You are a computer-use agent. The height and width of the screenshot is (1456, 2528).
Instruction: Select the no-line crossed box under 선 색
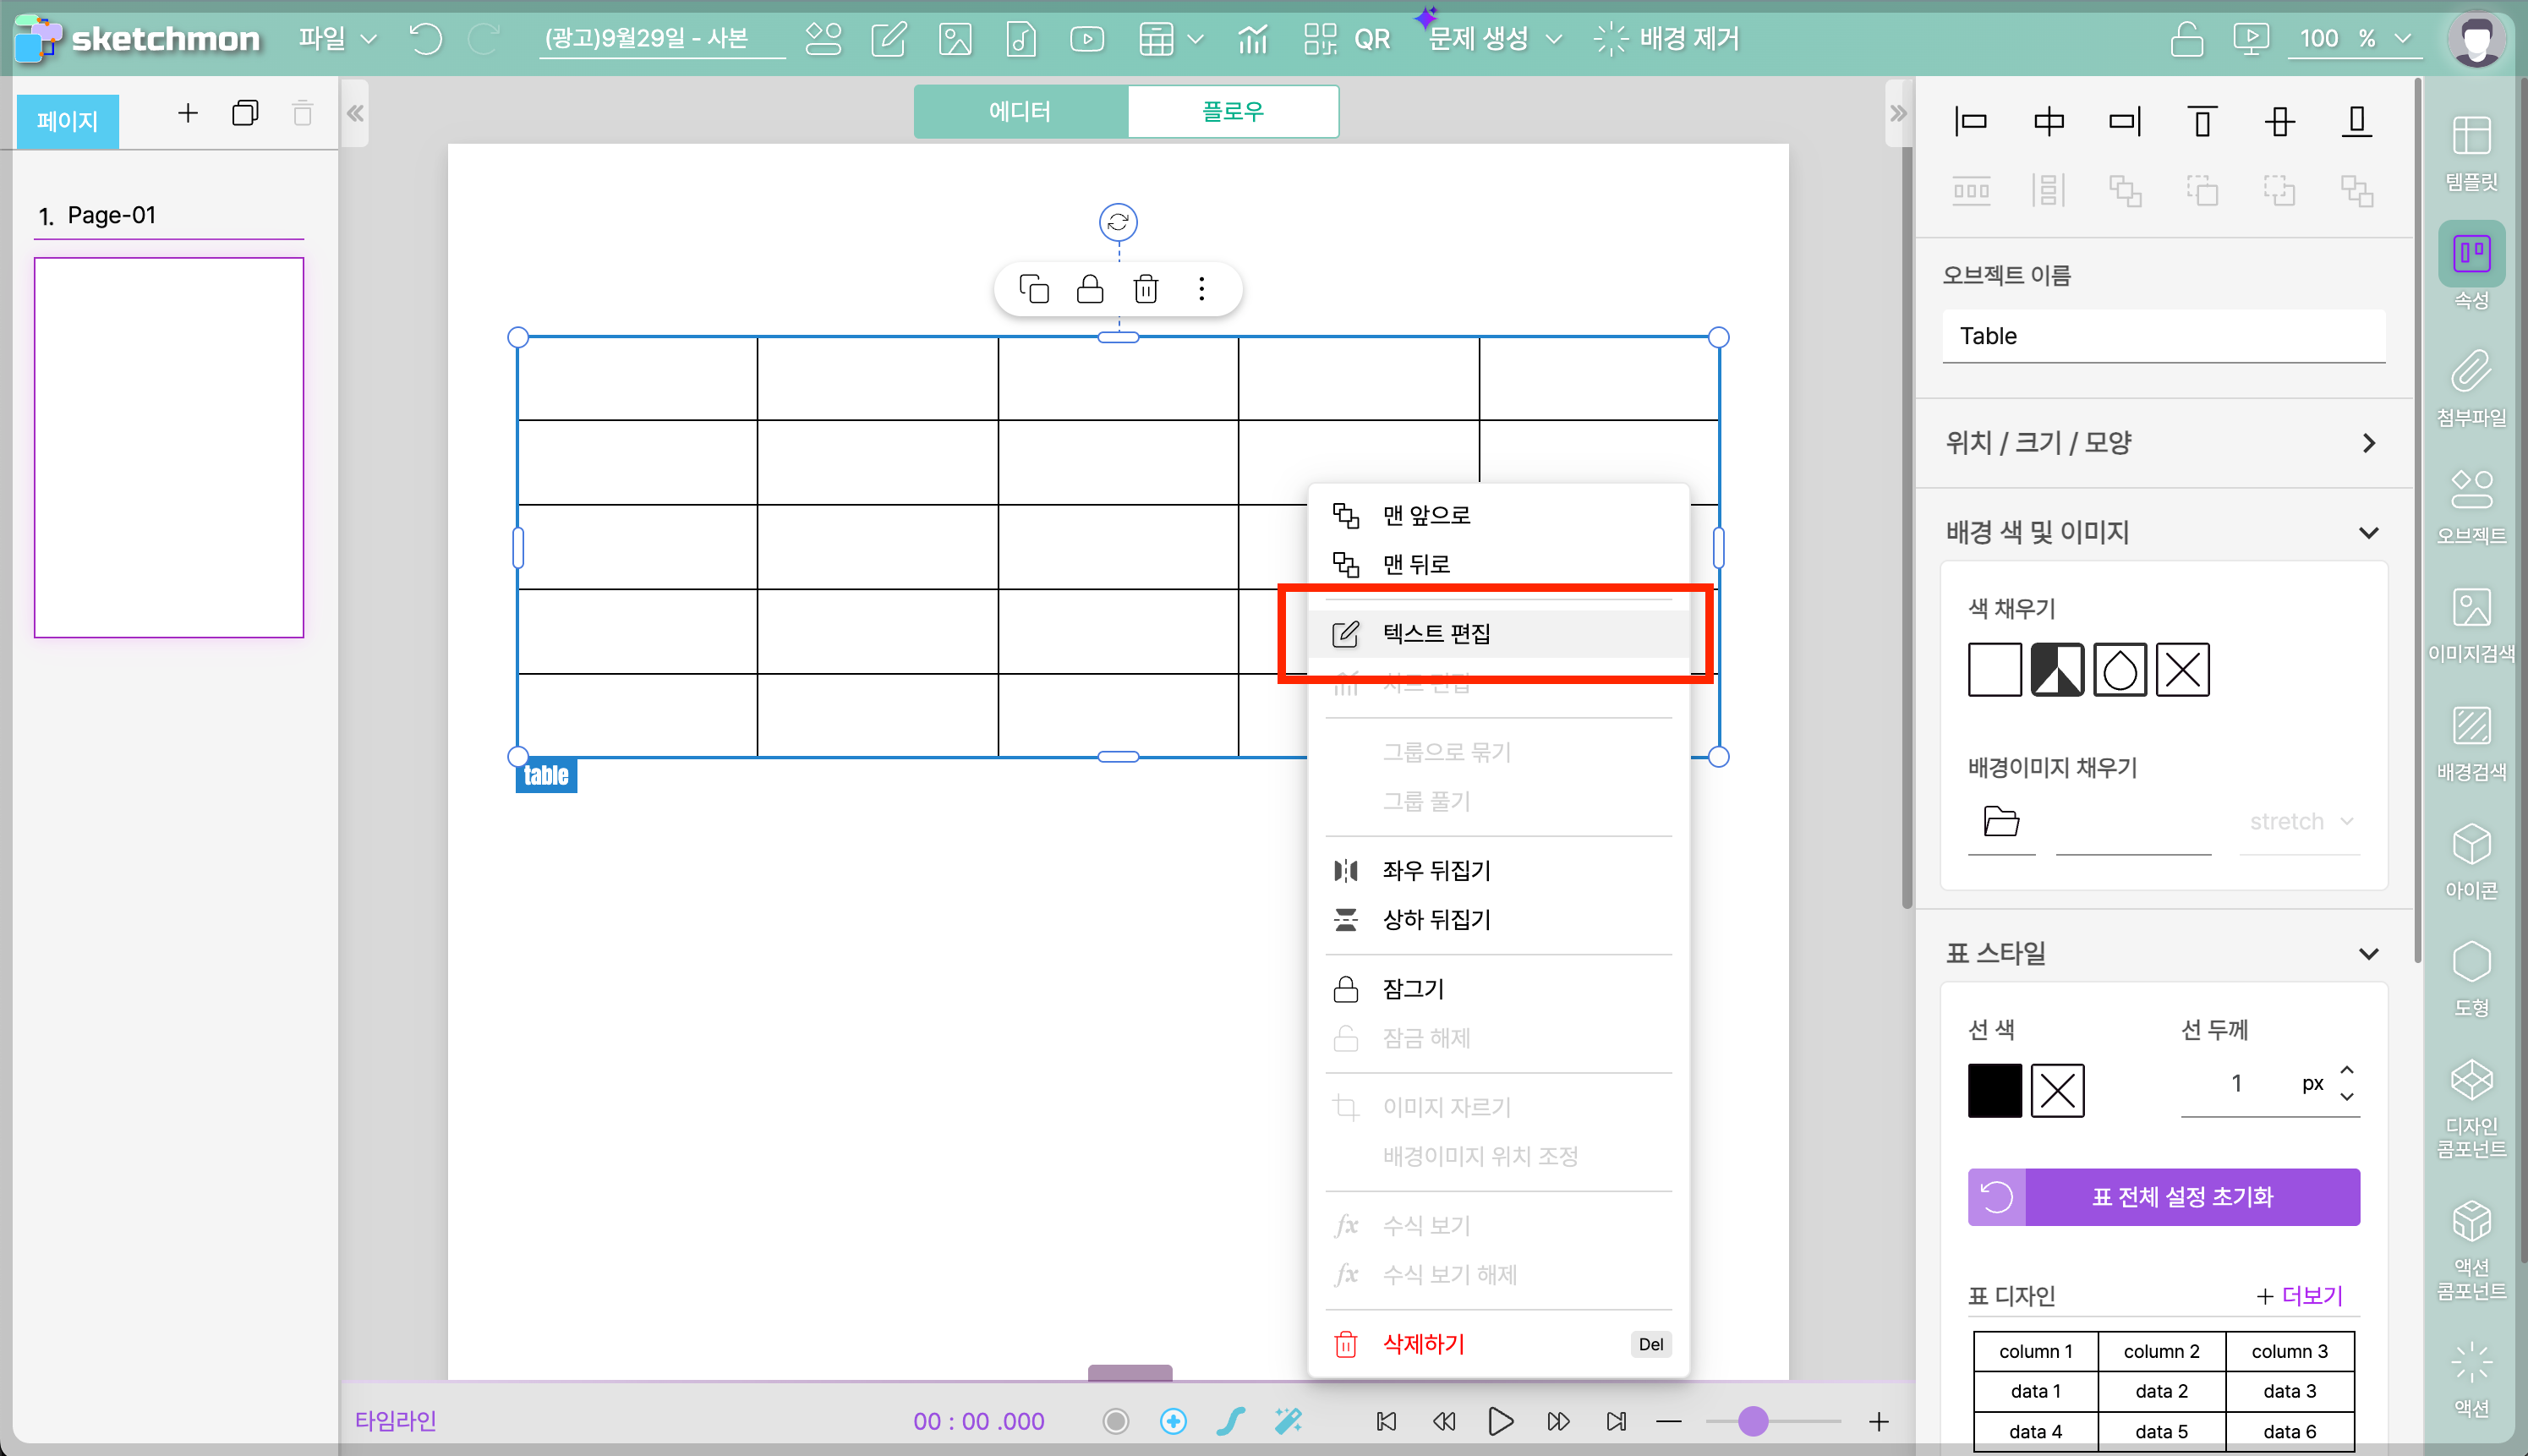click(2057, 1090)
